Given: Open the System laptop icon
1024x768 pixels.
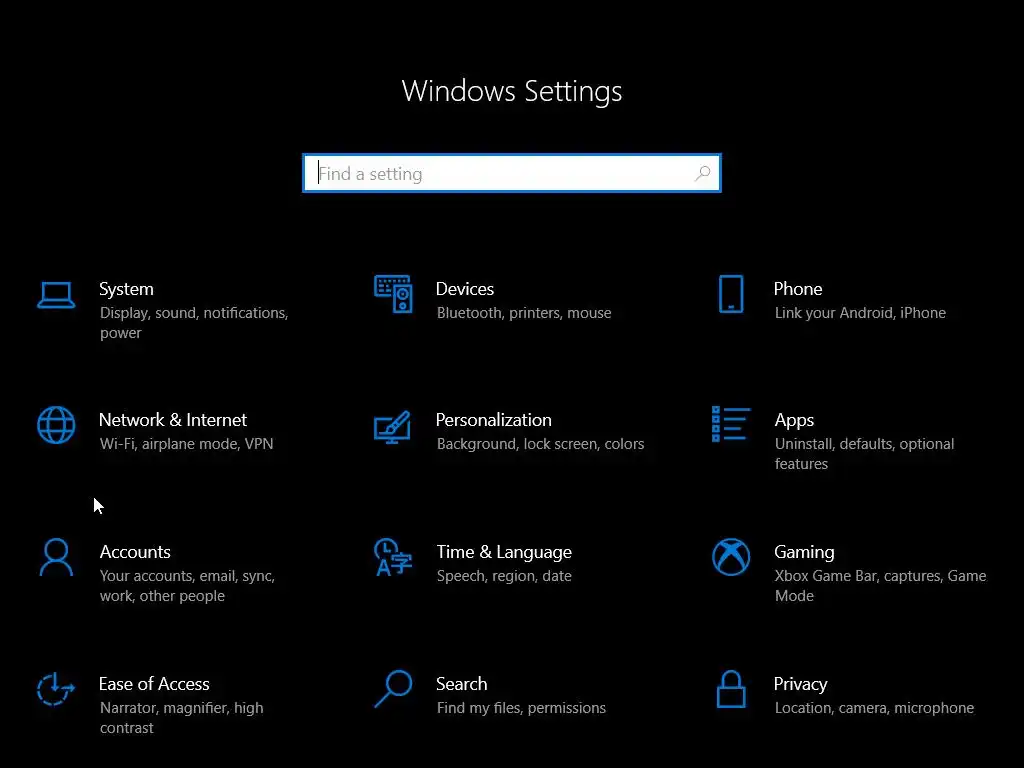Looking at the screenshot, I should tap(56, 295).
